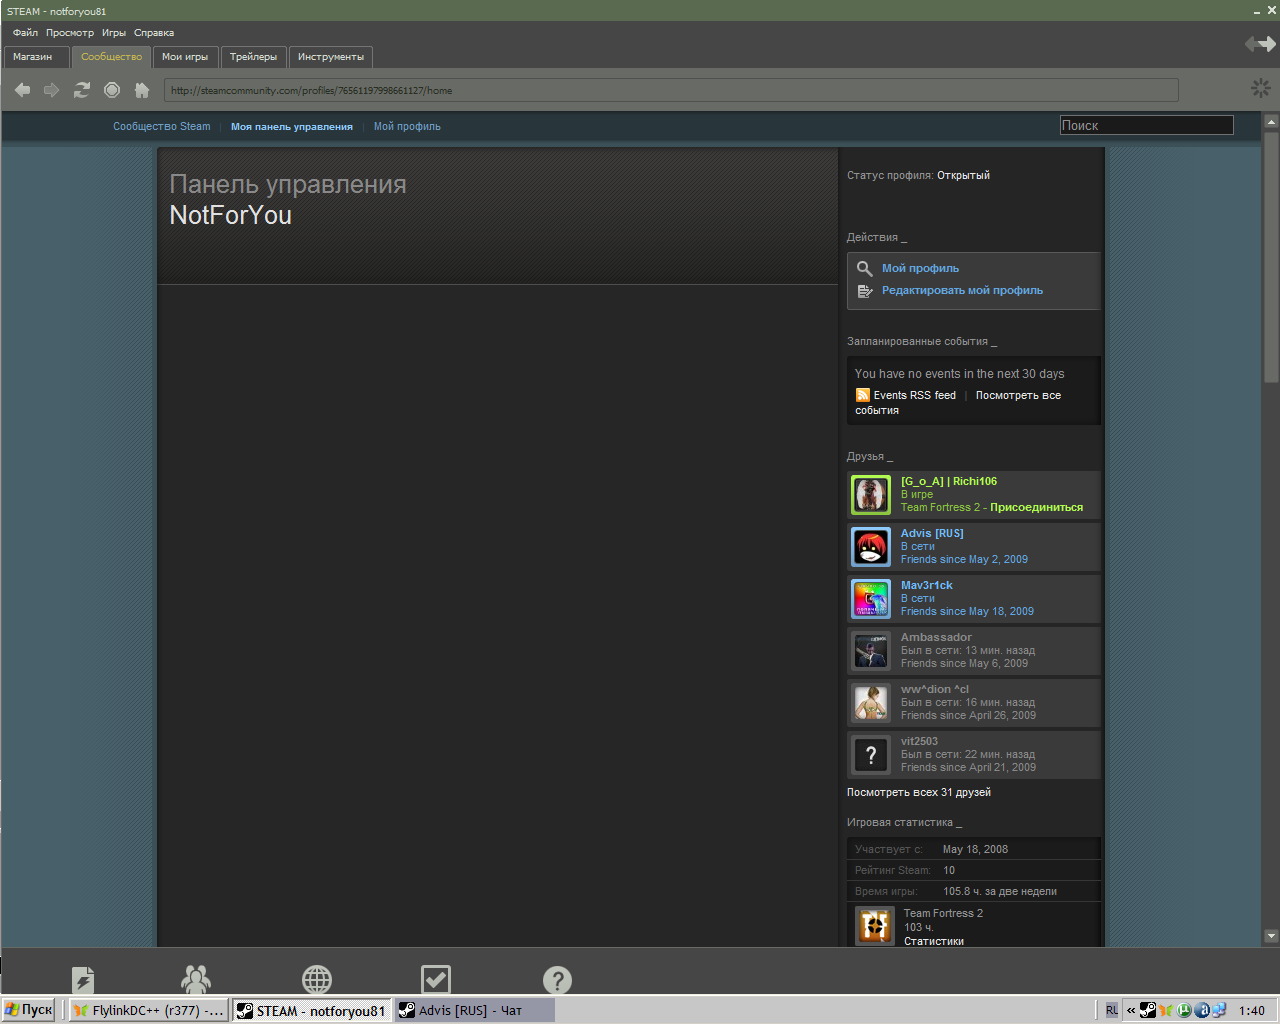The height and width of the screenshot is (1024, 1280).
Task: Open Посмотреть всех 31 друзей link
Action: click(x=919, y=792)
